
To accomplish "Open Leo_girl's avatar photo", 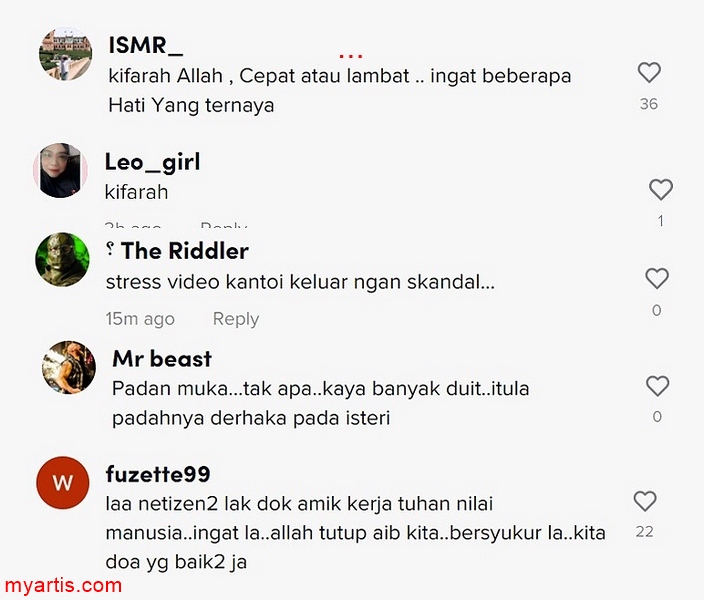I will 60,170.
